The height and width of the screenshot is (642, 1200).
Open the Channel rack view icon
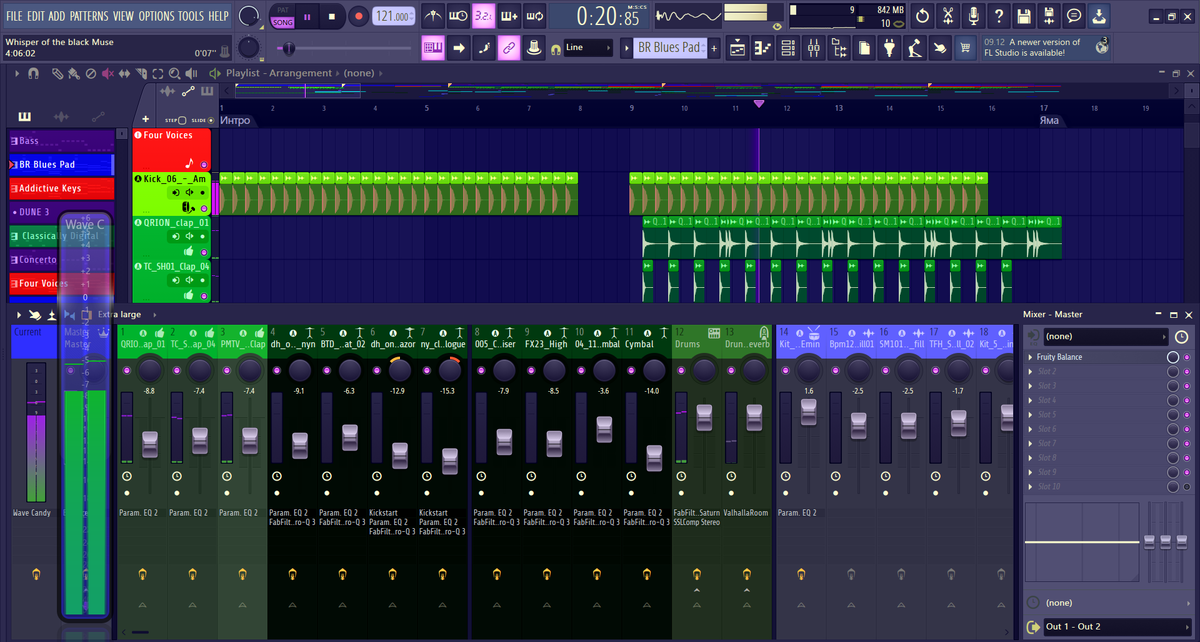point(789,47)
